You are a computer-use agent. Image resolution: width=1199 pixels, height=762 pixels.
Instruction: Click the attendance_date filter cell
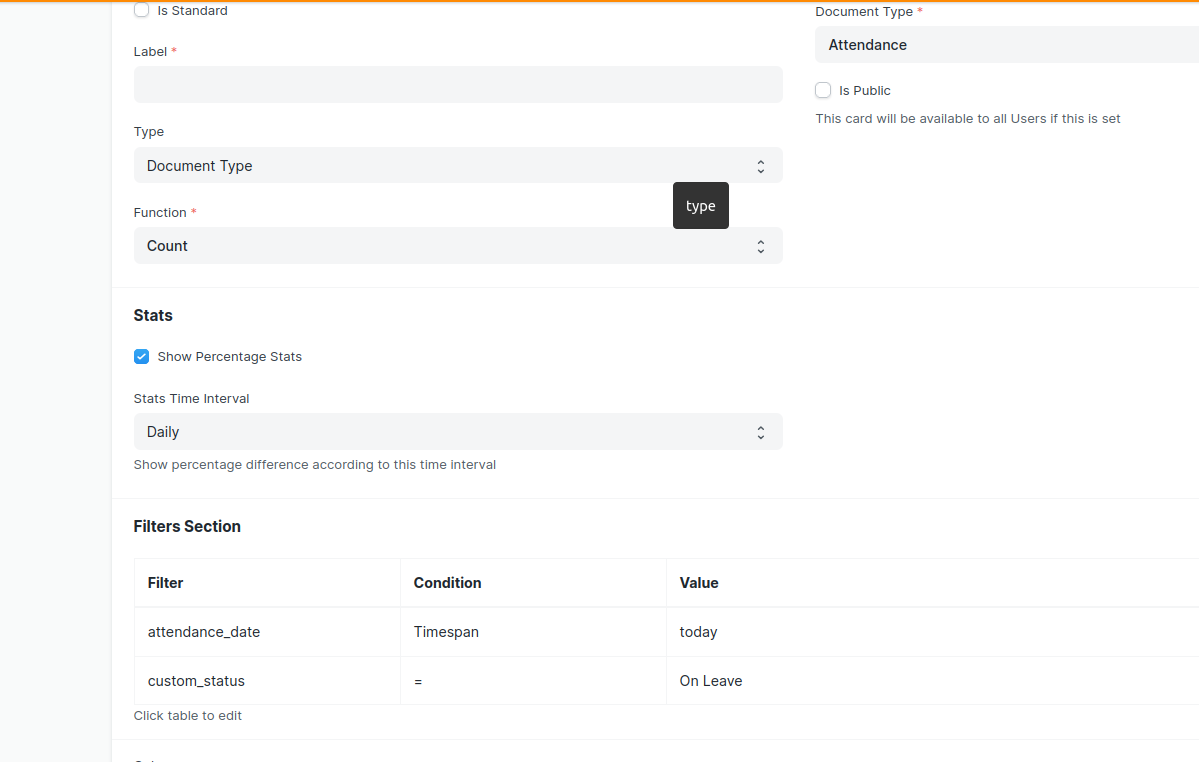click(268, 632)
